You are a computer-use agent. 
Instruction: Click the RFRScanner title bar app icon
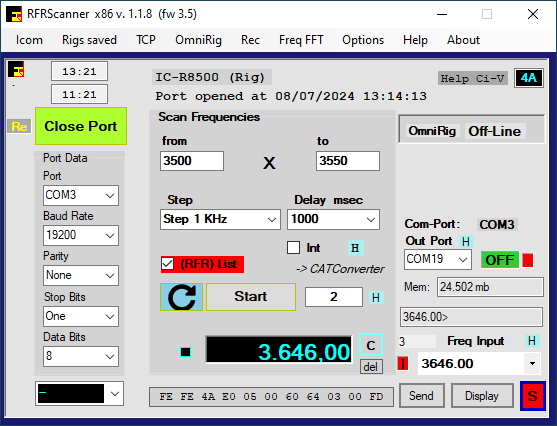click(x=14, y=14)
